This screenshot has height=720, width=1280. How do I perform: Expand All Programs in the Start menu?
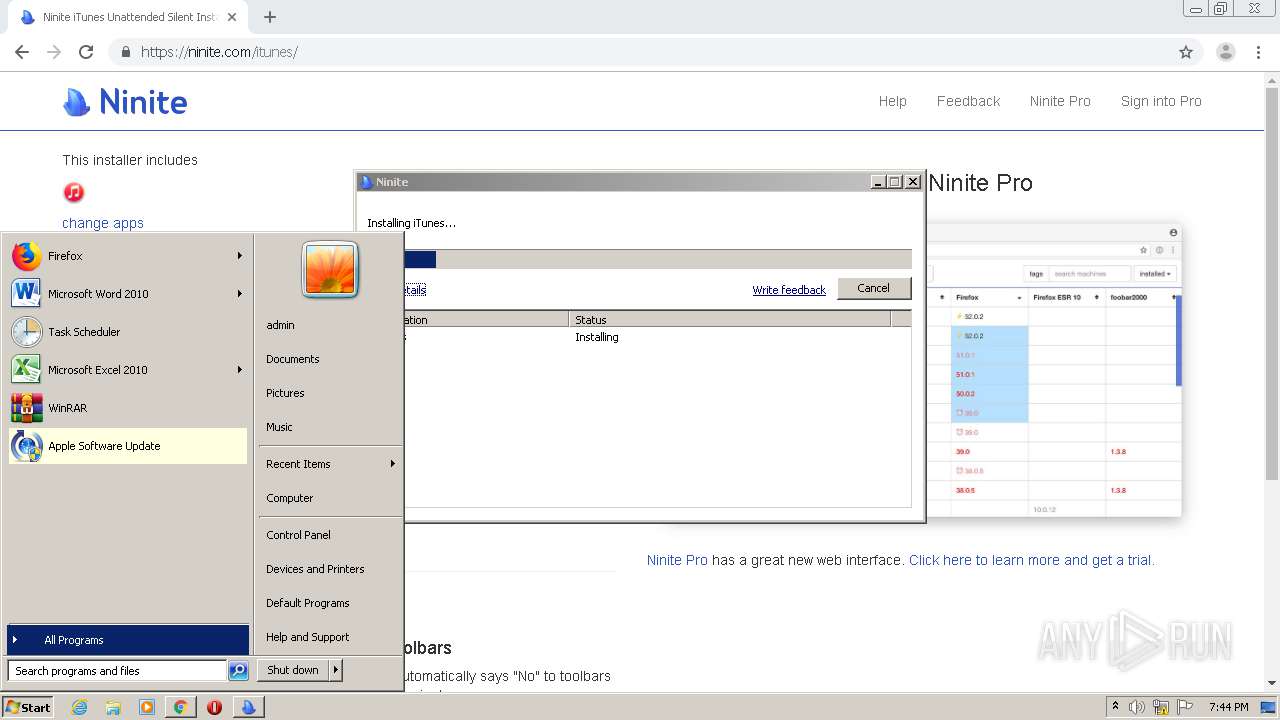(128, 640)
